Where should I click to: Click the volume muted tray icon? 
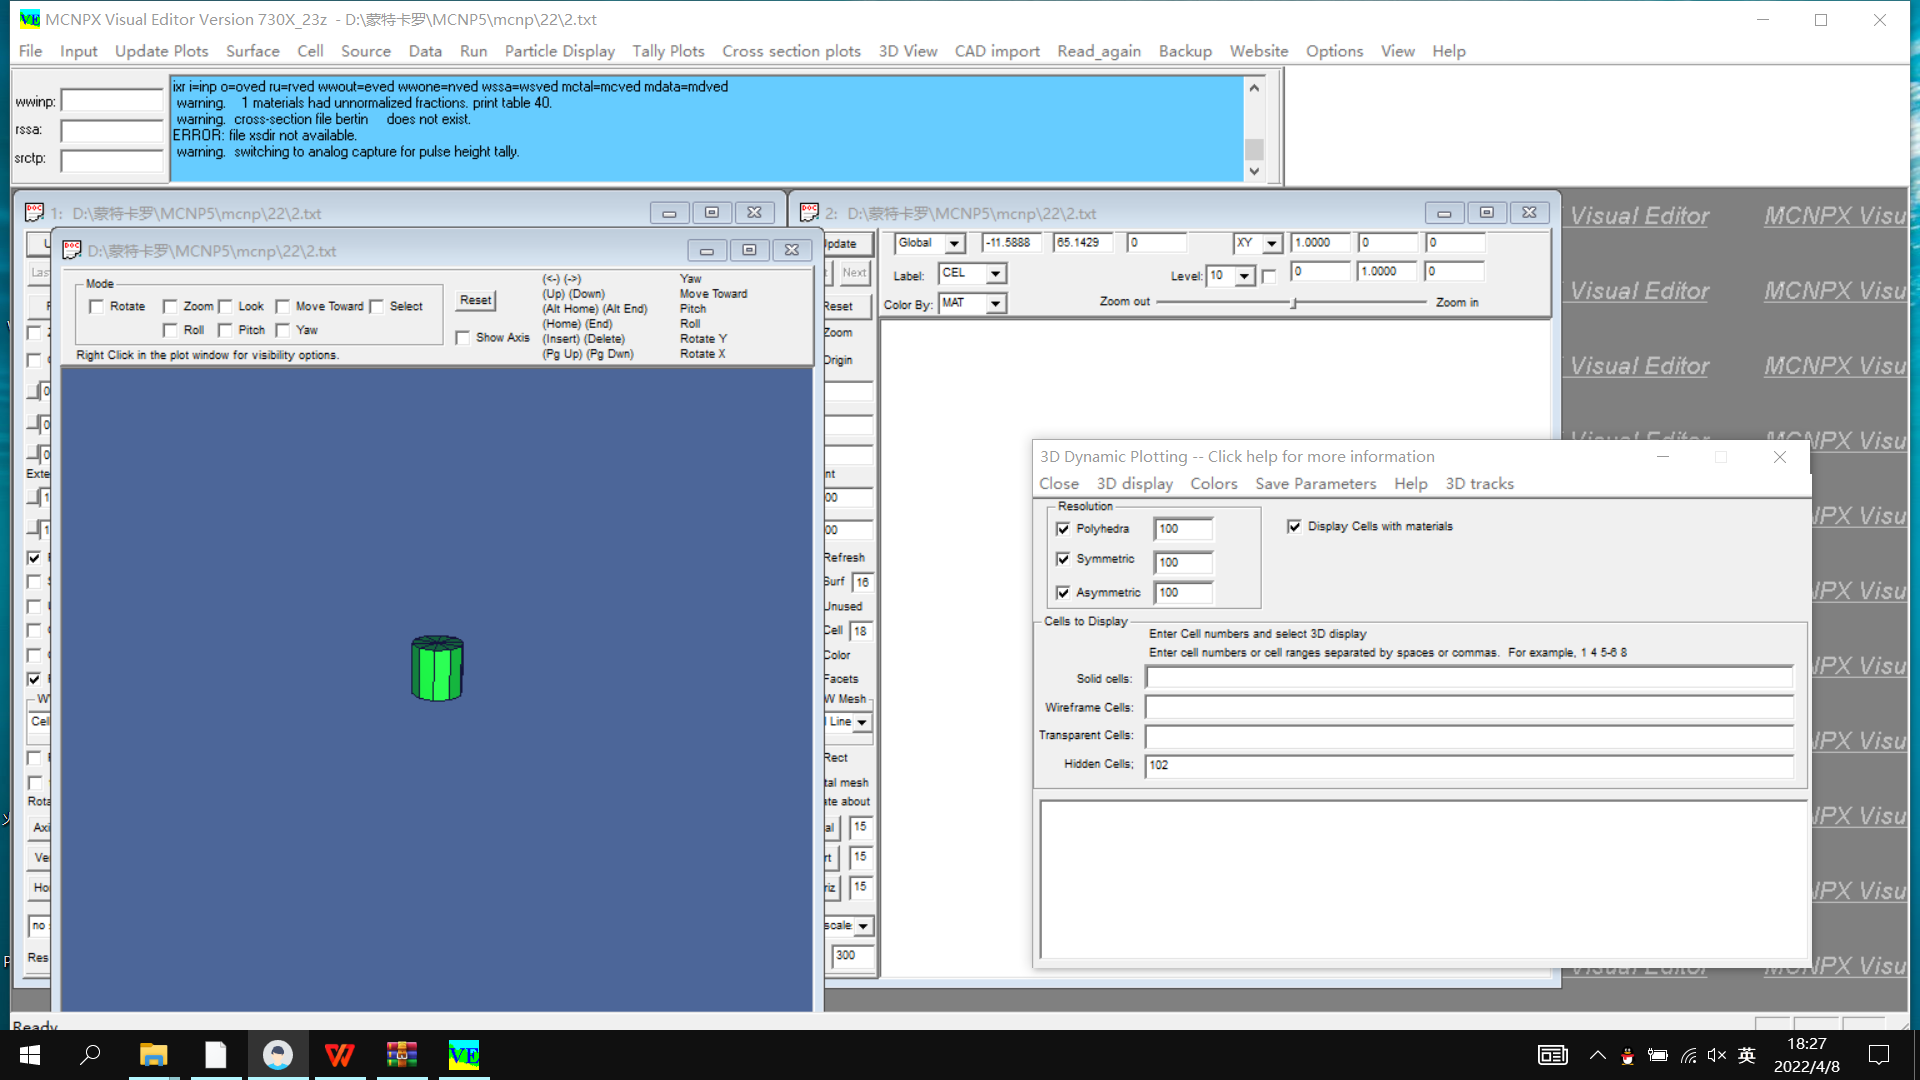click(1717, 1055)
